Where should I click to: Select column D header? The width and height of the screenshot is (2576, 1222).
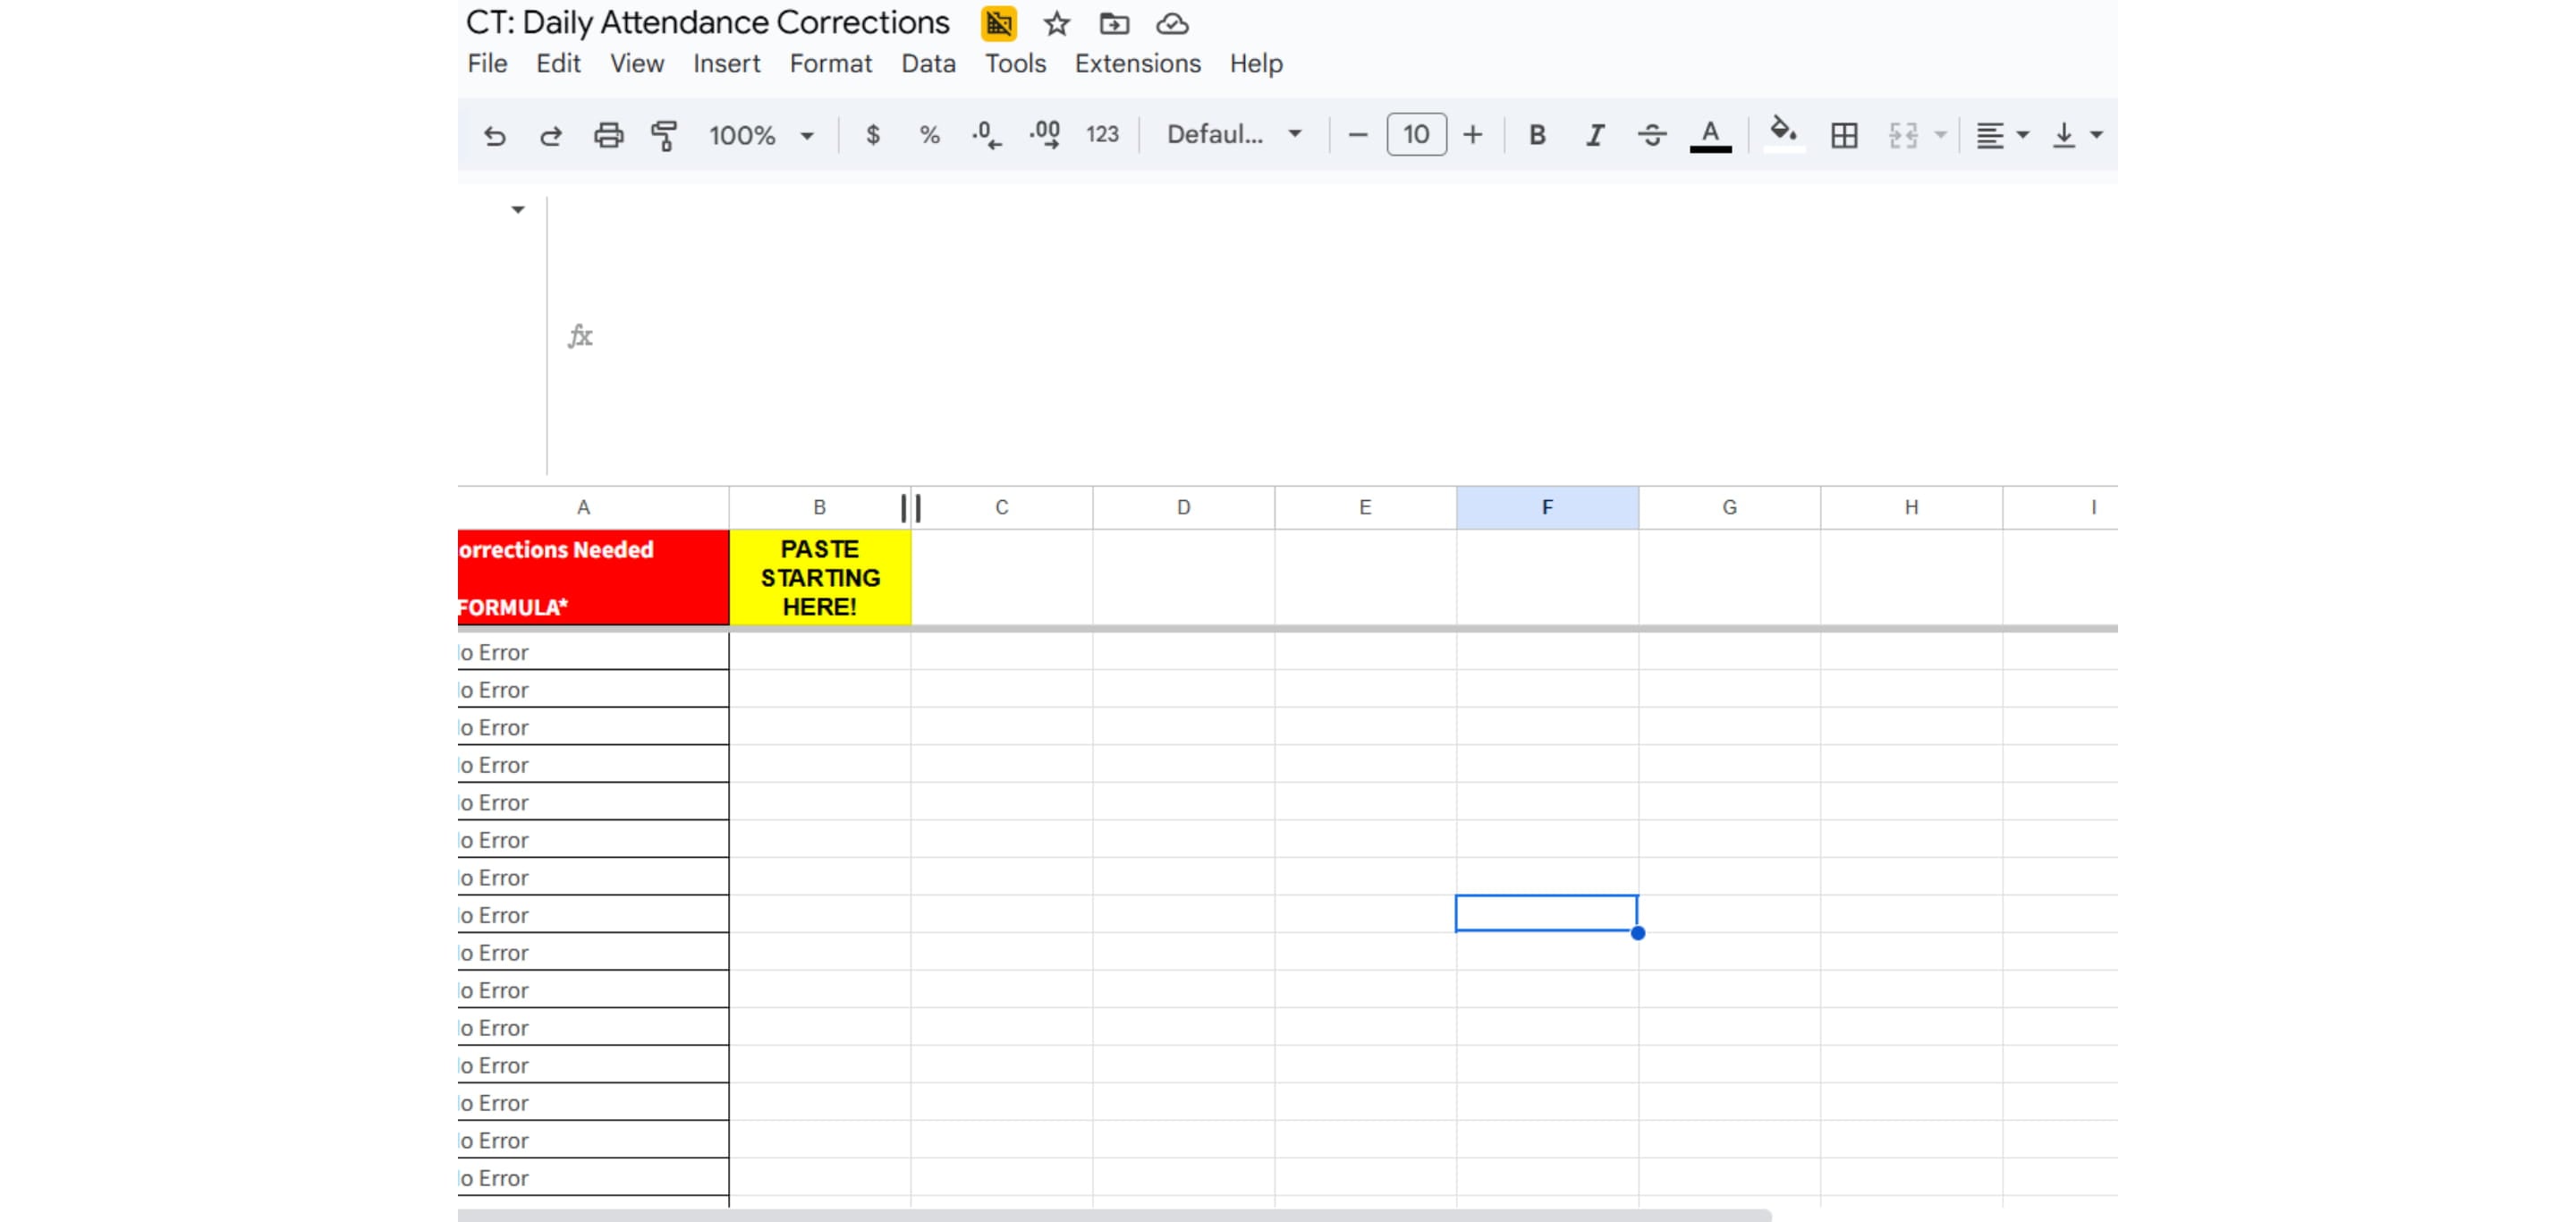[x=1183, y=508]
